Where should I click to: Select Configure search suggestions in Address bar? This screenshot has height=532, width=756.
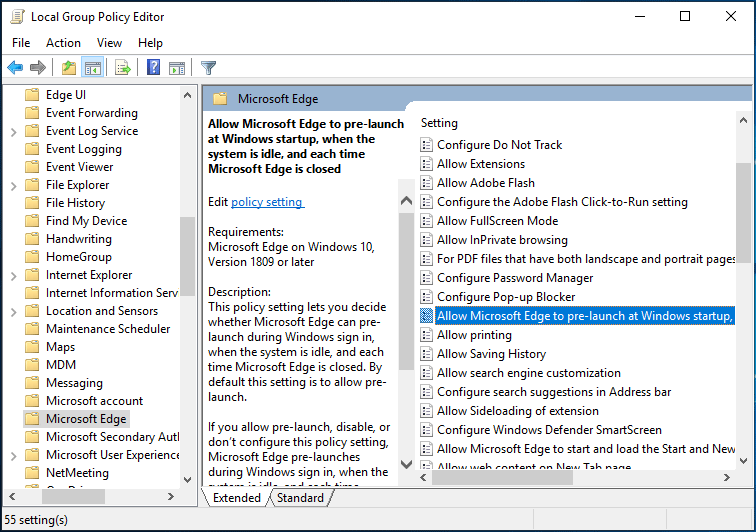pyautogui.click(x=554, y=392)
